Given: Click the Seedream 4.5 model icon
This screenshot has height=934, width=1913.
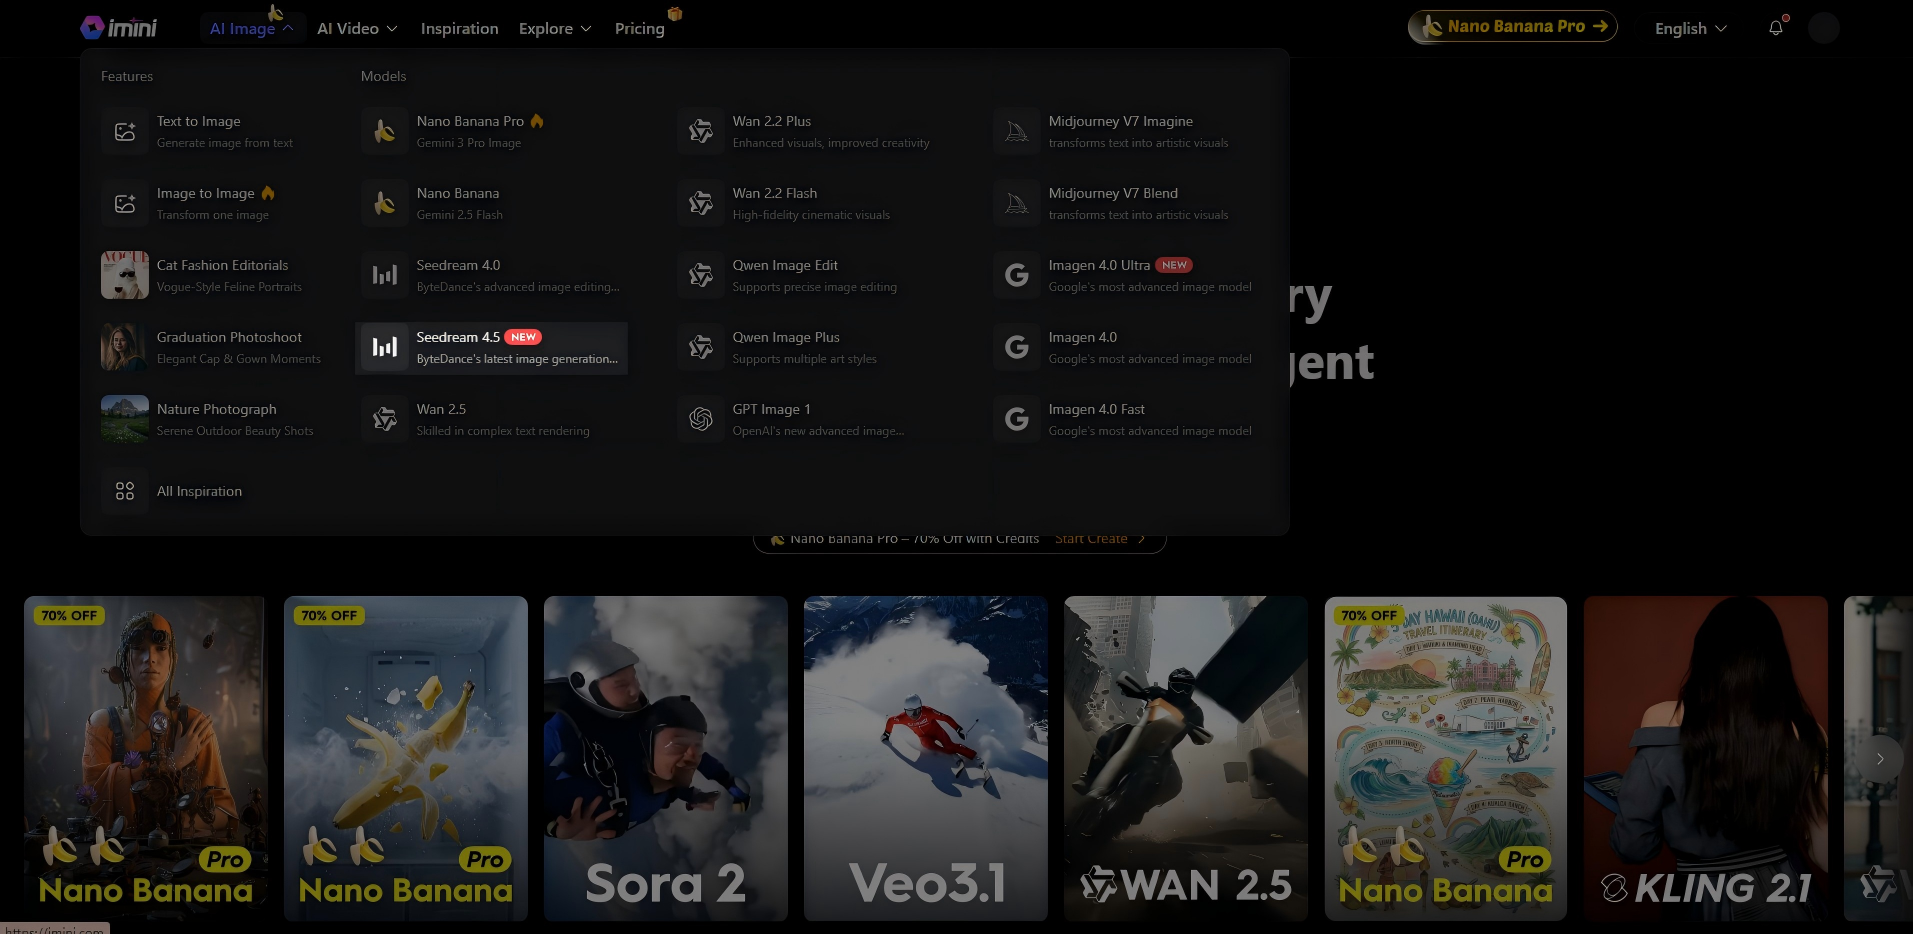Looking at the screenshot, I should coord(385,348).
